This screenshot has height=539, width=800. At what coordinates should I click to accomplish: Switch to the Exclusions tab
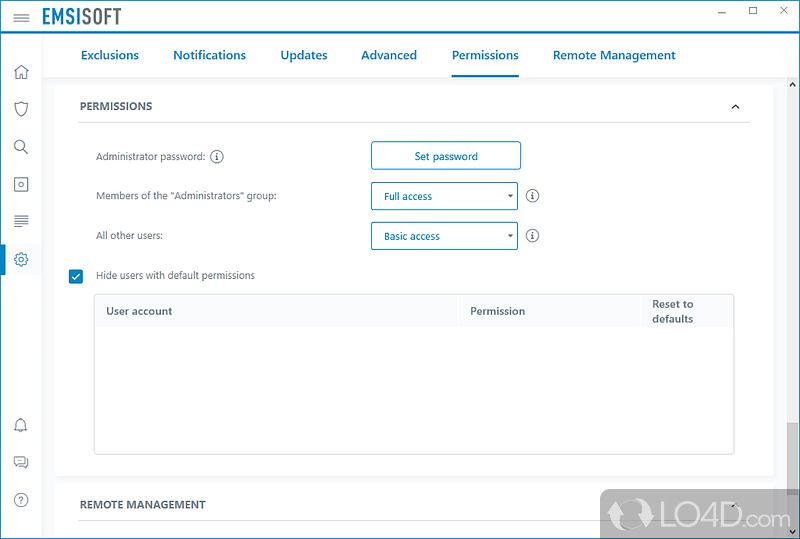pos(110,55)
